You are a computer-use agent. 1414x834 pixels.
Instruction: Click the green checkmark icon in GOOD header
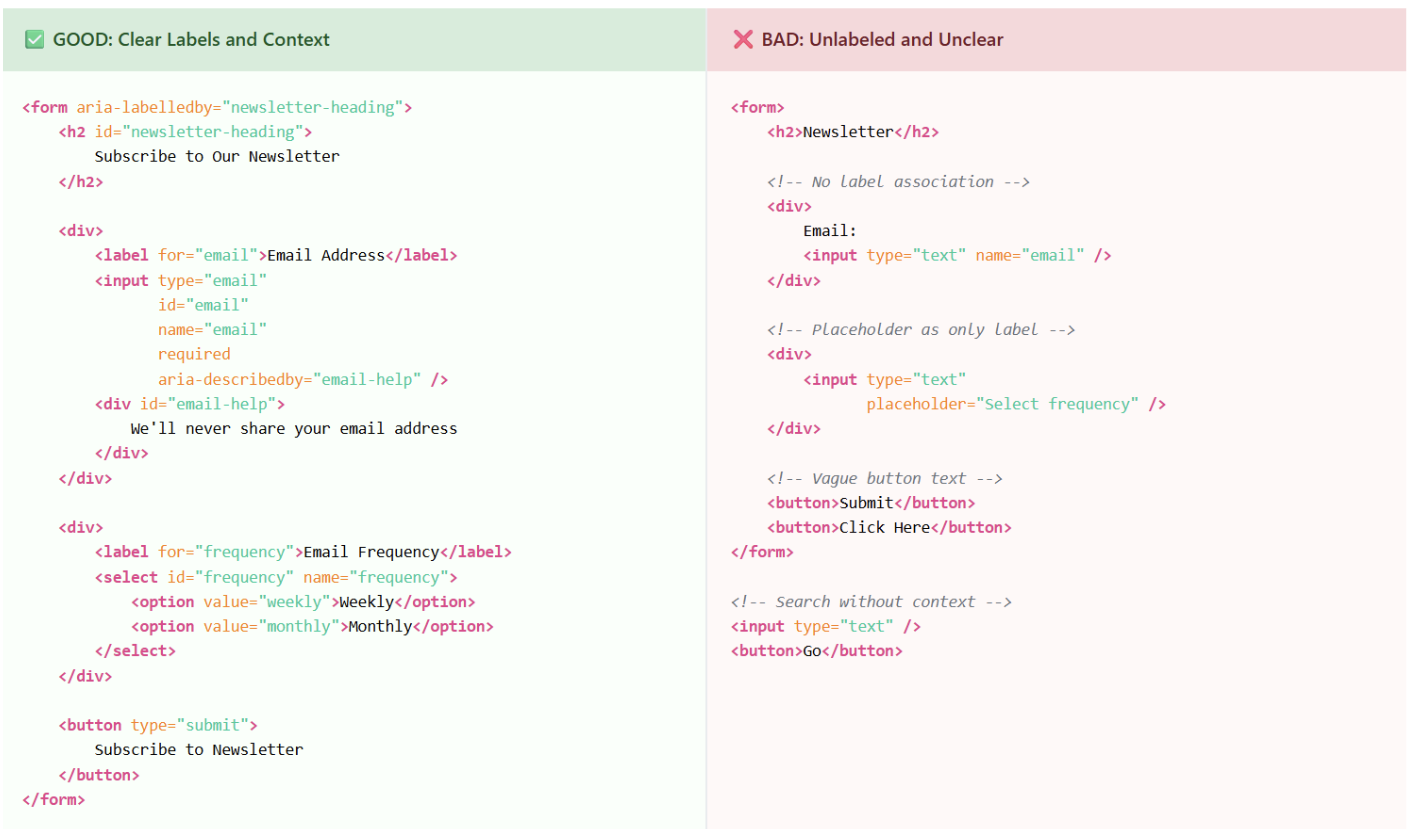(35, 40)
